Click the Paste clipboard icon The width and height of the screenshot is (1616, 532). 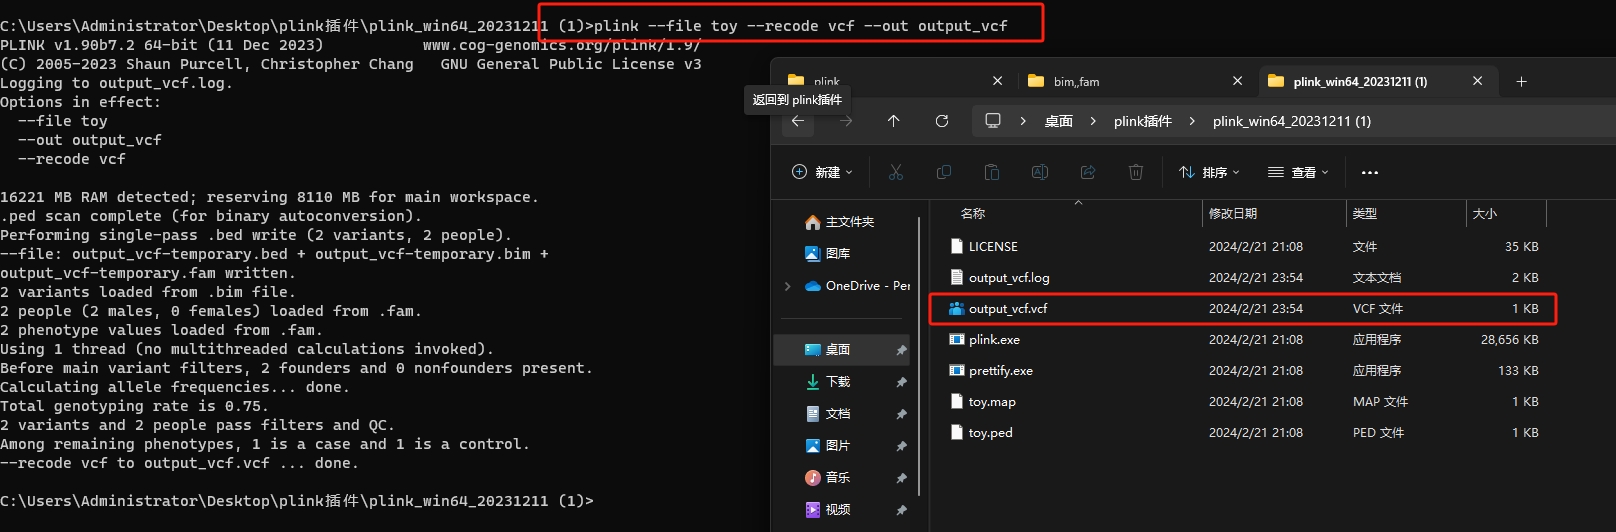point(991,172)
